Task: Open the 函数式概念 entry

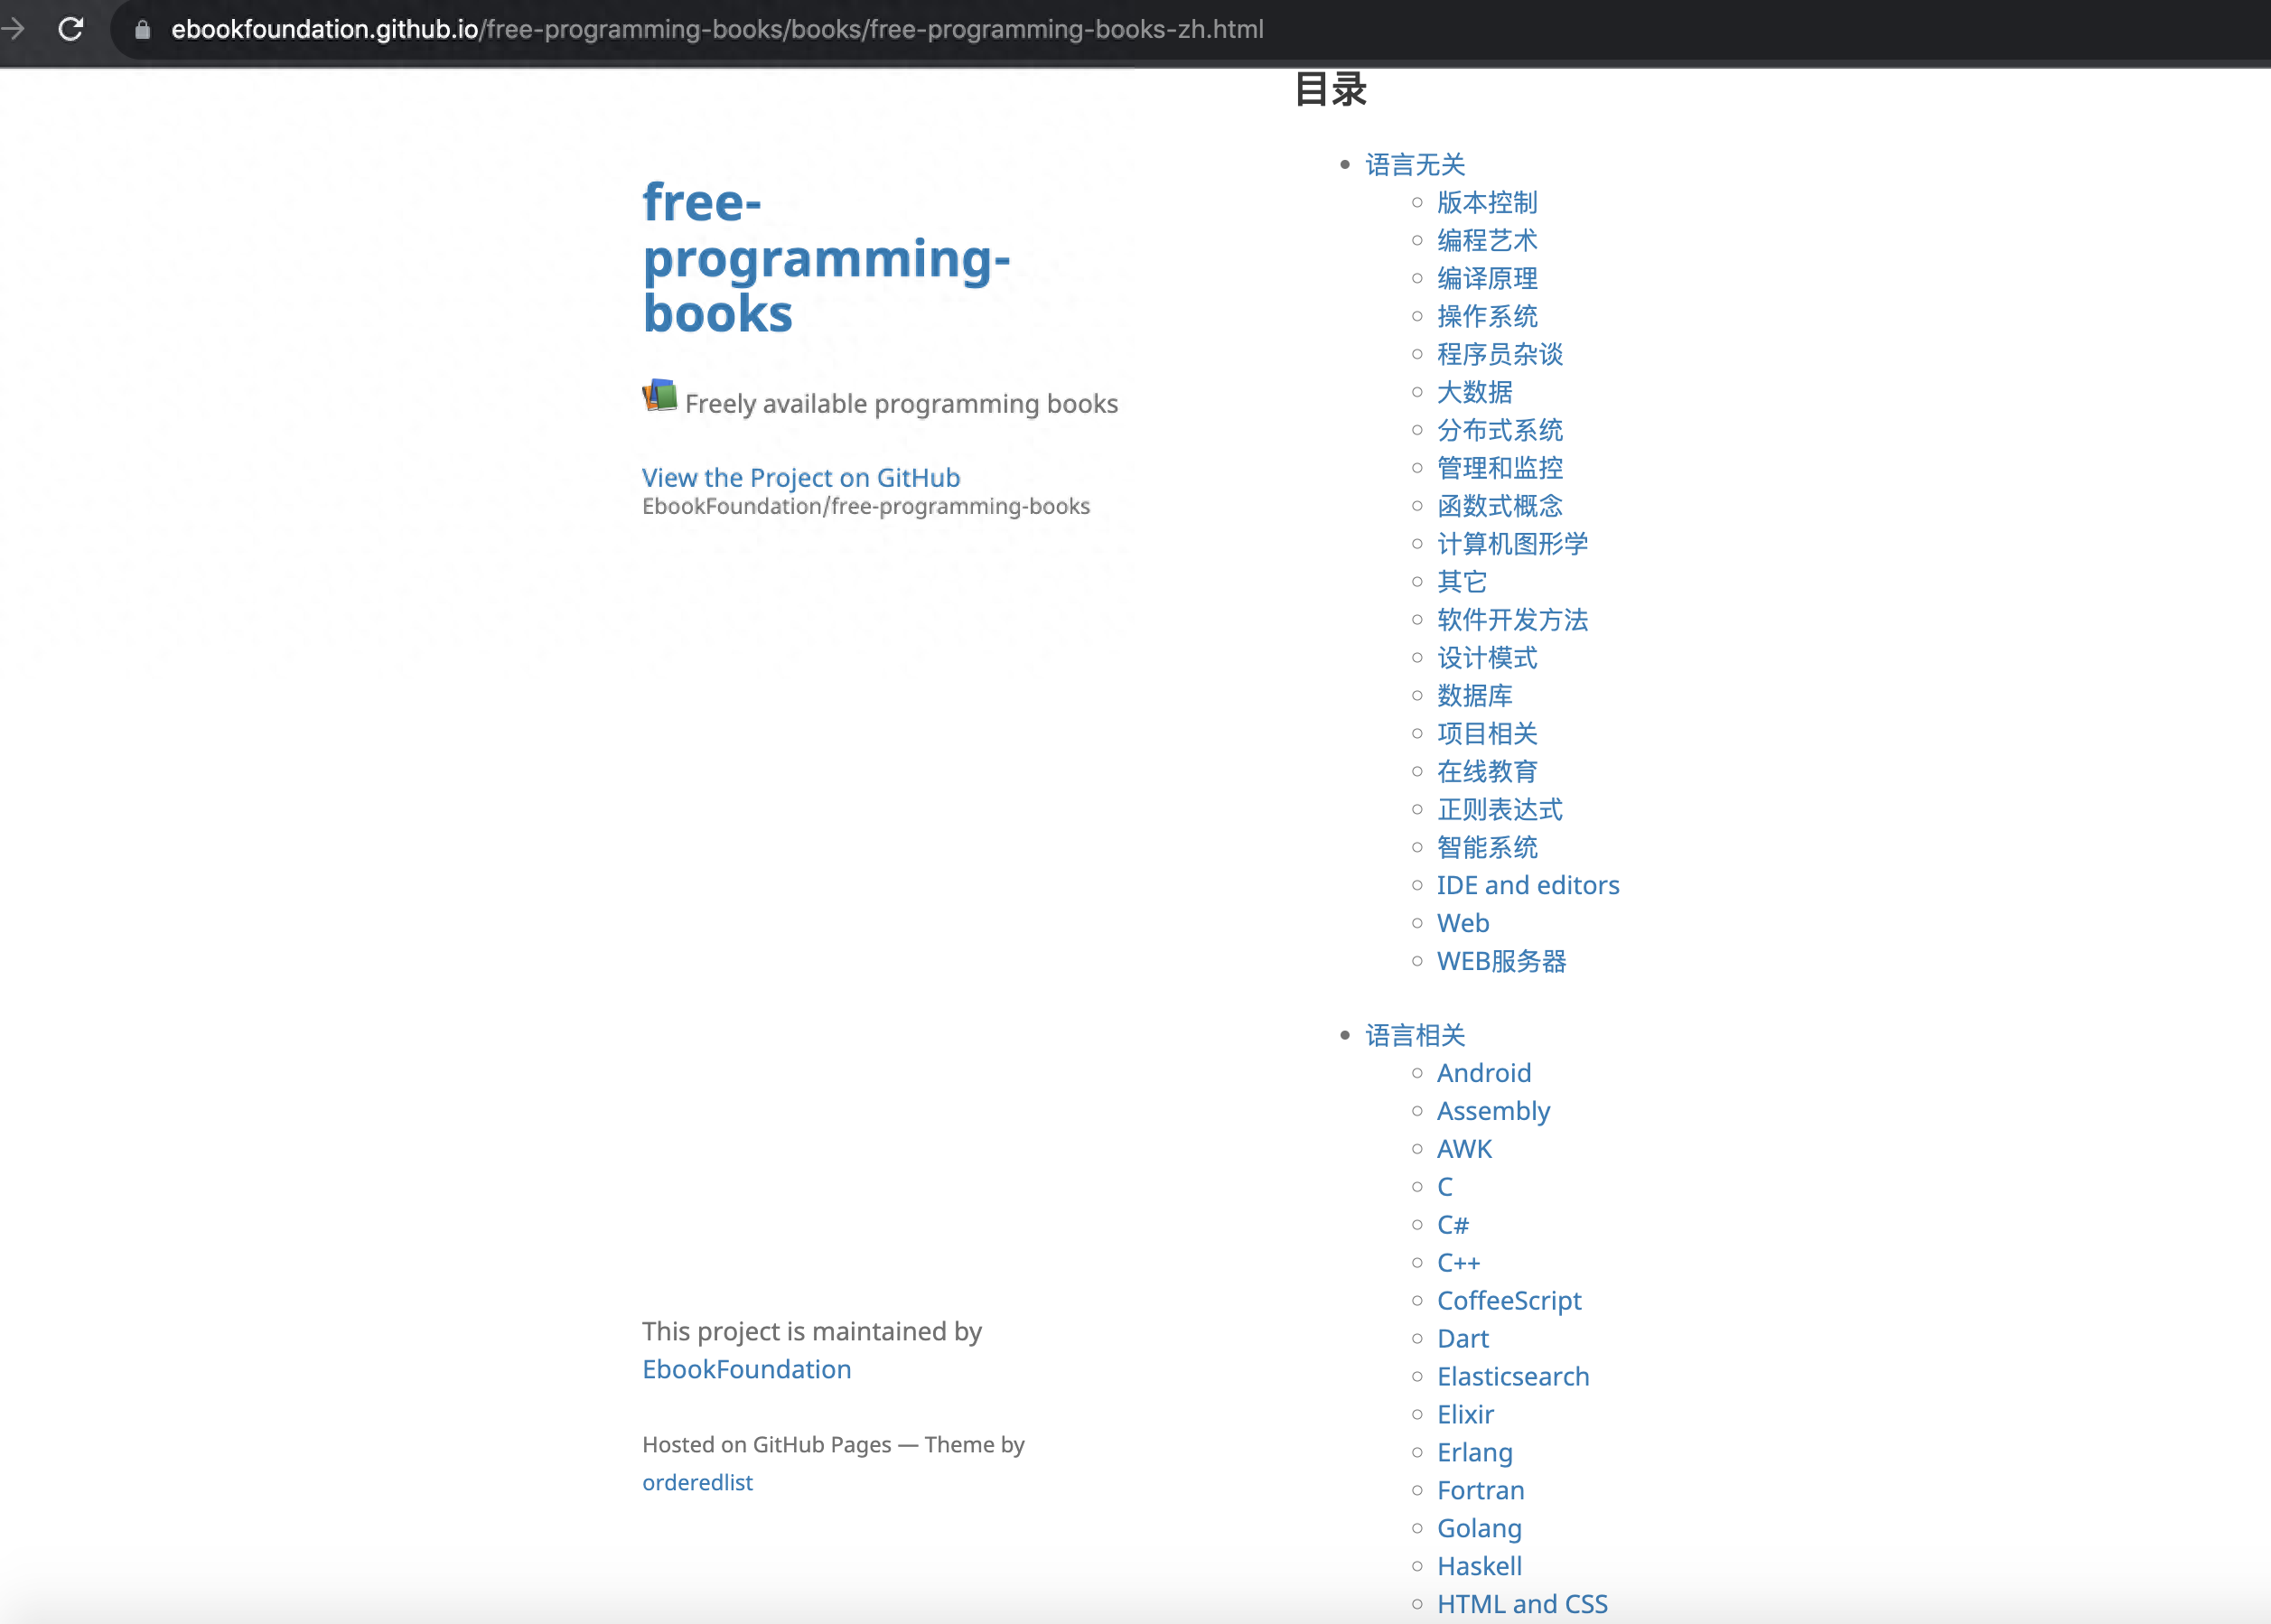Action: point(1500,506)
